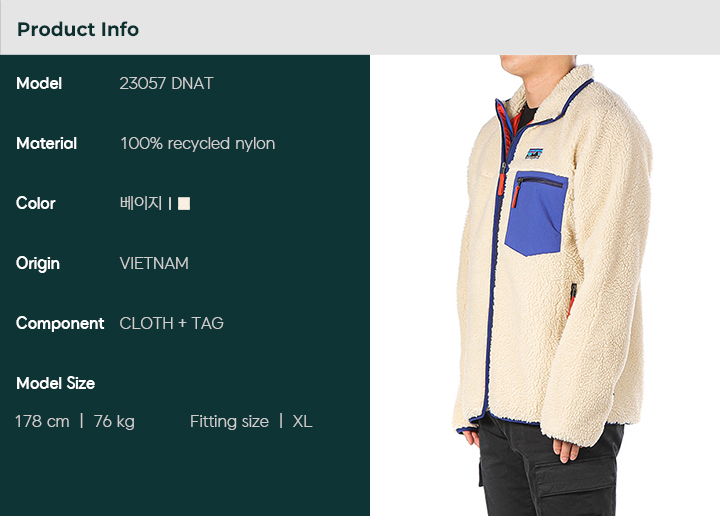Click the 76 kg weight value
The width and height of the screenshot is (720, 516).
(114, 421)
